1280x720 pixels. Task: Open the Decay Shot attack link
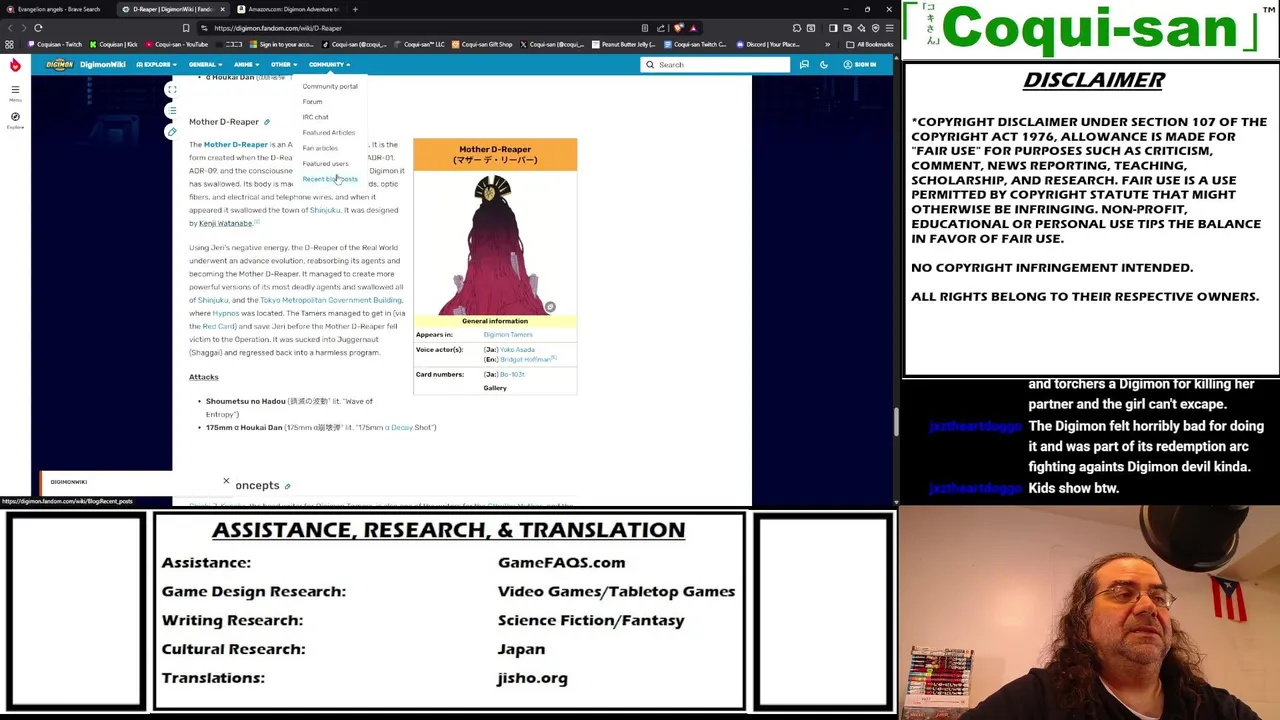pyautogui.click(x=400, y=428)
